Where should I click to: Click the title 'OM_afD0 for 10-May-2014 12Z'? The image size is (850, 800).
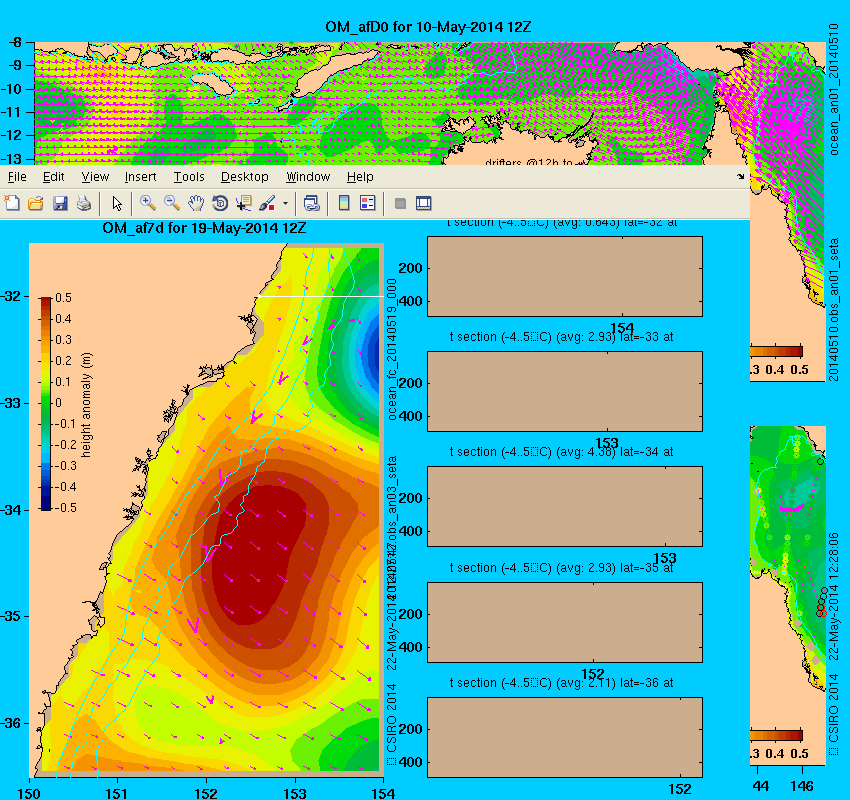pyautogui.click(x=428, y=27)
